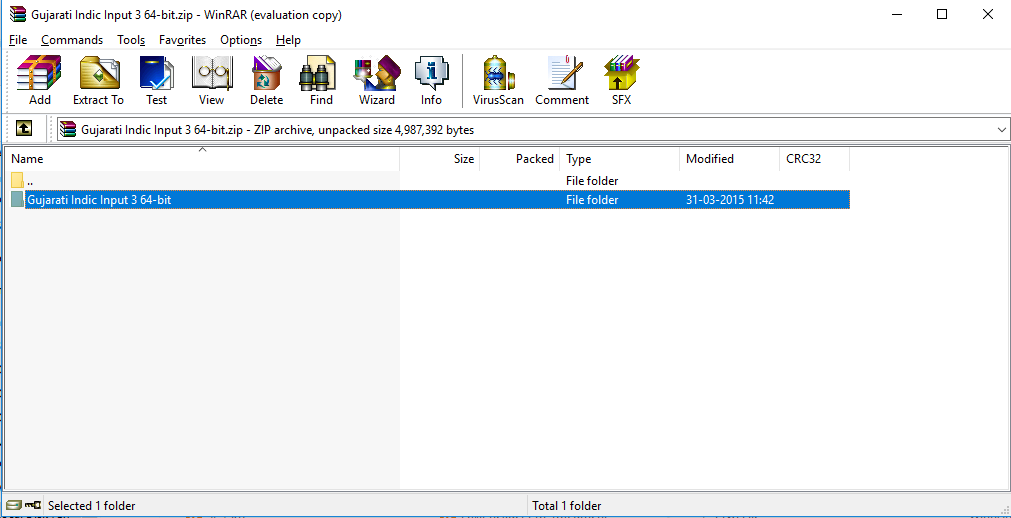Image resolution: width=1011 pixels, height=518 pixels.
Task: Show archive Info
Action: 431,80
